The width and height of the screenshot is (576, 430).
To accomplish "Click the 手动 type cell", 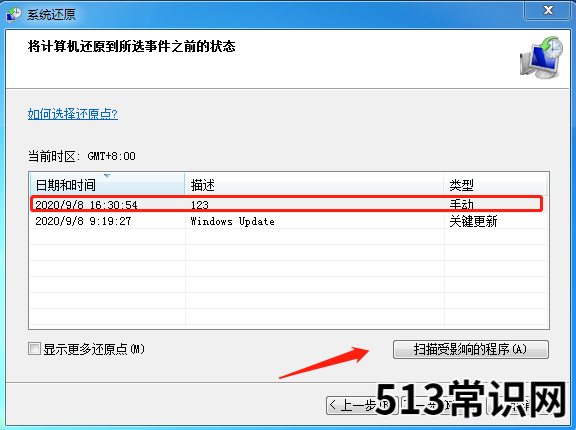I will pos(461,204).
